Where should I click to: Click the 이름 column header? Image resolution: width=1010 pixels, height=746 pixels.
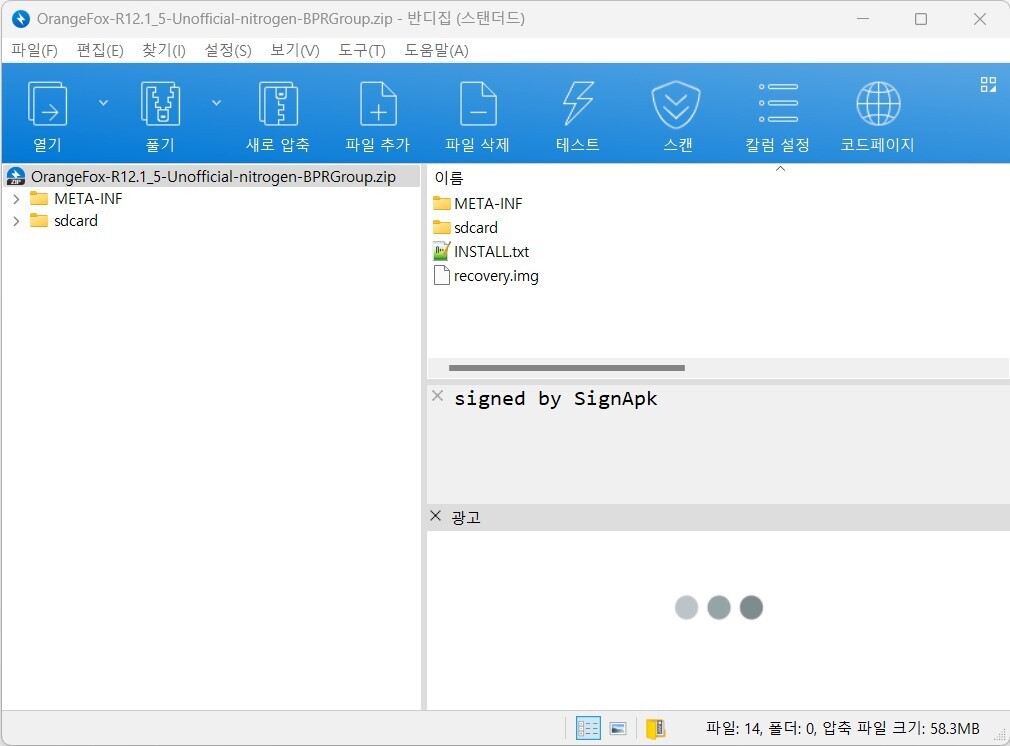[x=449, y=177]
